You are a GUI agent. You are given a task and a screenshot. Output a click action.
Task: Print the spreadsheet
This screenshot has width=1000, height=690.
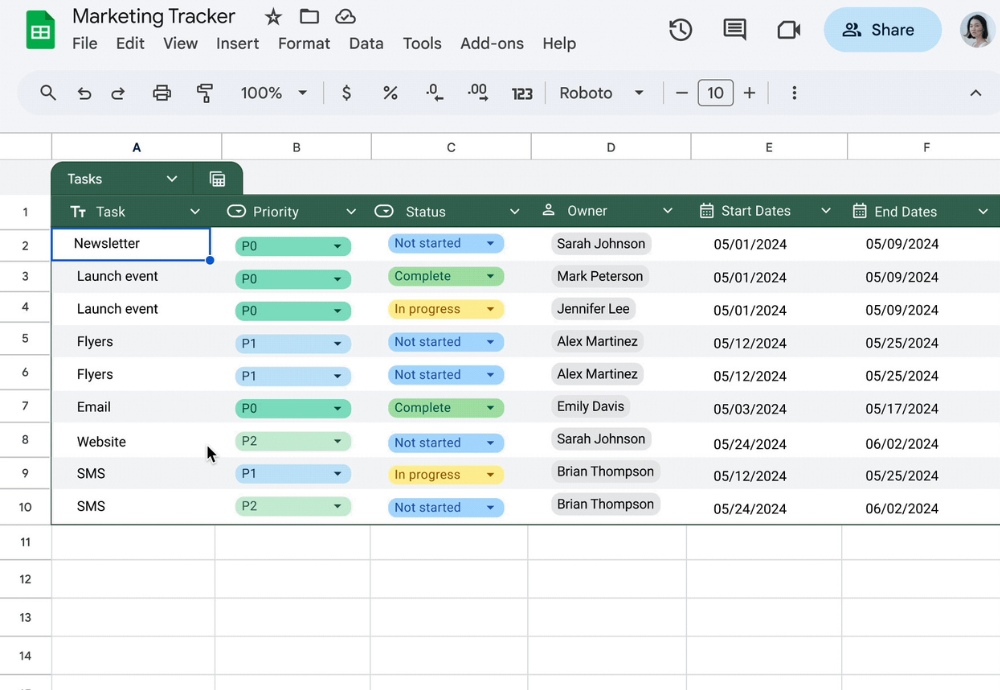[162, 93]
